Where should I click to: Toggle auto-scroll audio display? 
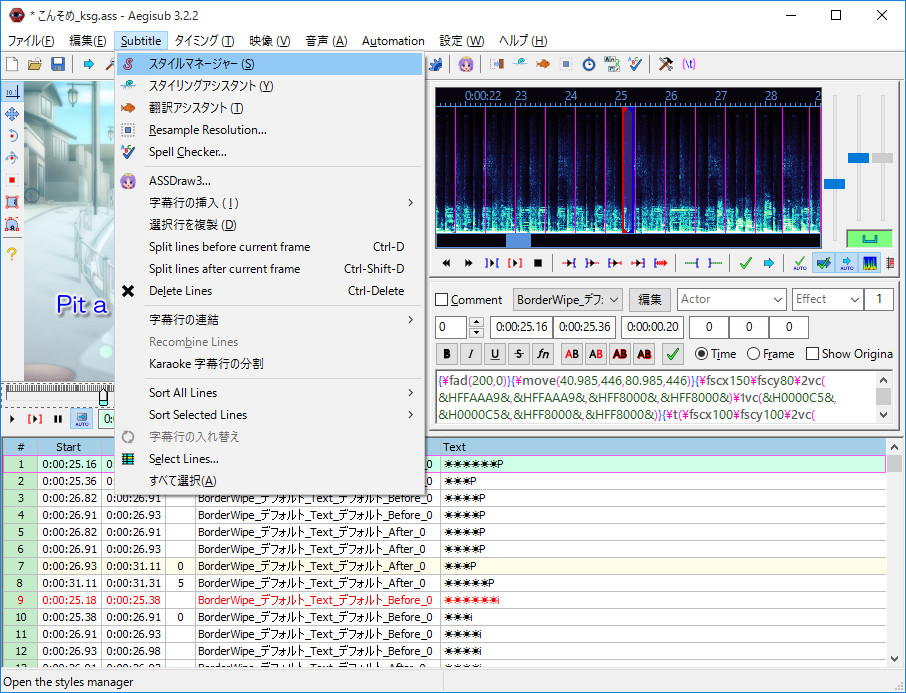846,264
